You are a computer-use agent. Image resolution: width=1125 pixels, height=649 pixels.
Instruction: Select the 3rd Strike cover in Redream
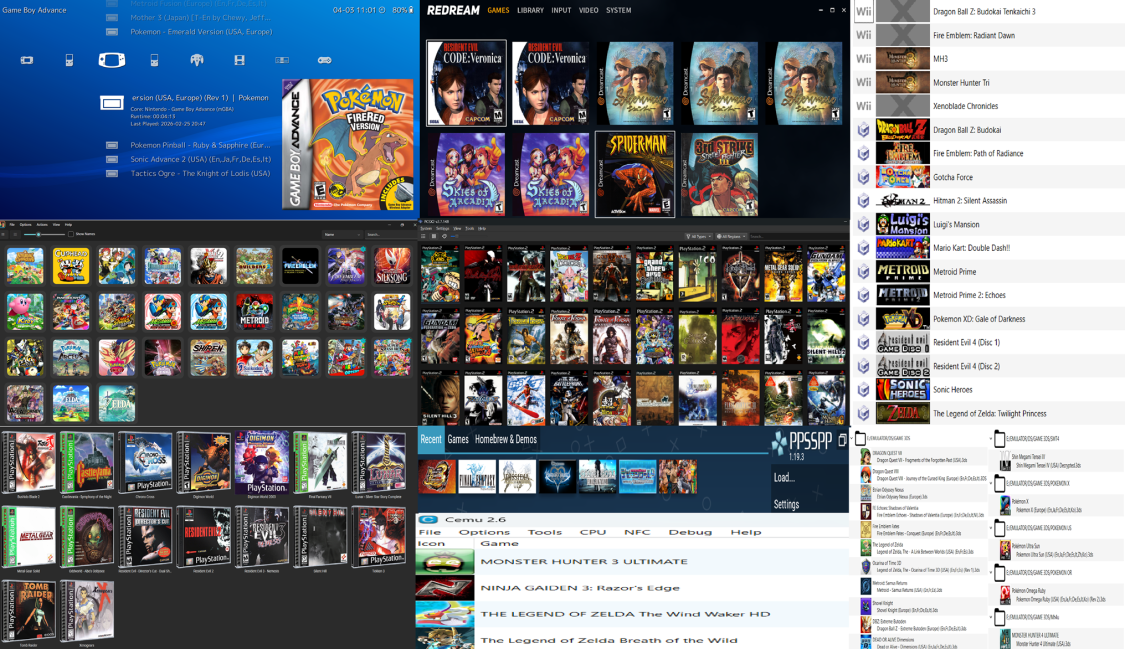(720, 174)
